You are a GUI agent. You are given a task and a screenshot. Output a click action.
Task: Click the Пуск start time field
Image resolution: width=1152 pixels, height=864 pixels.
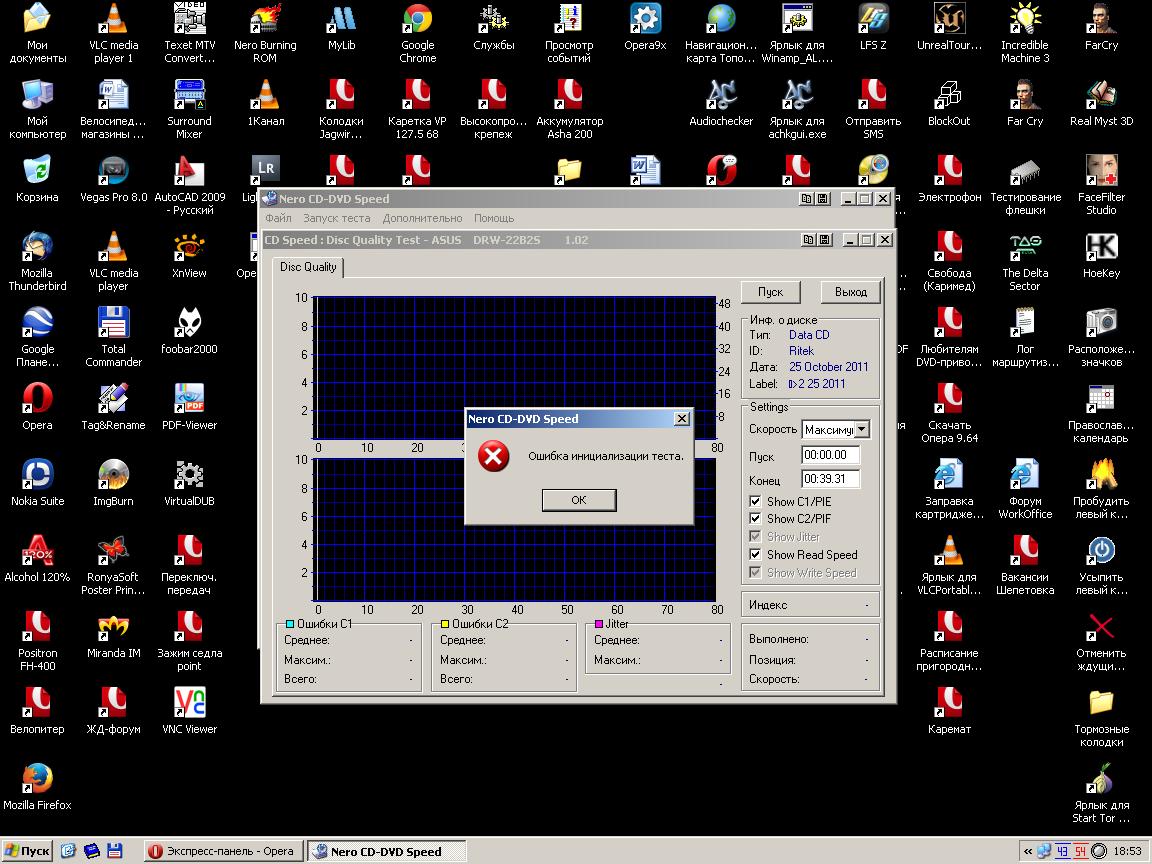pos(830,455)
